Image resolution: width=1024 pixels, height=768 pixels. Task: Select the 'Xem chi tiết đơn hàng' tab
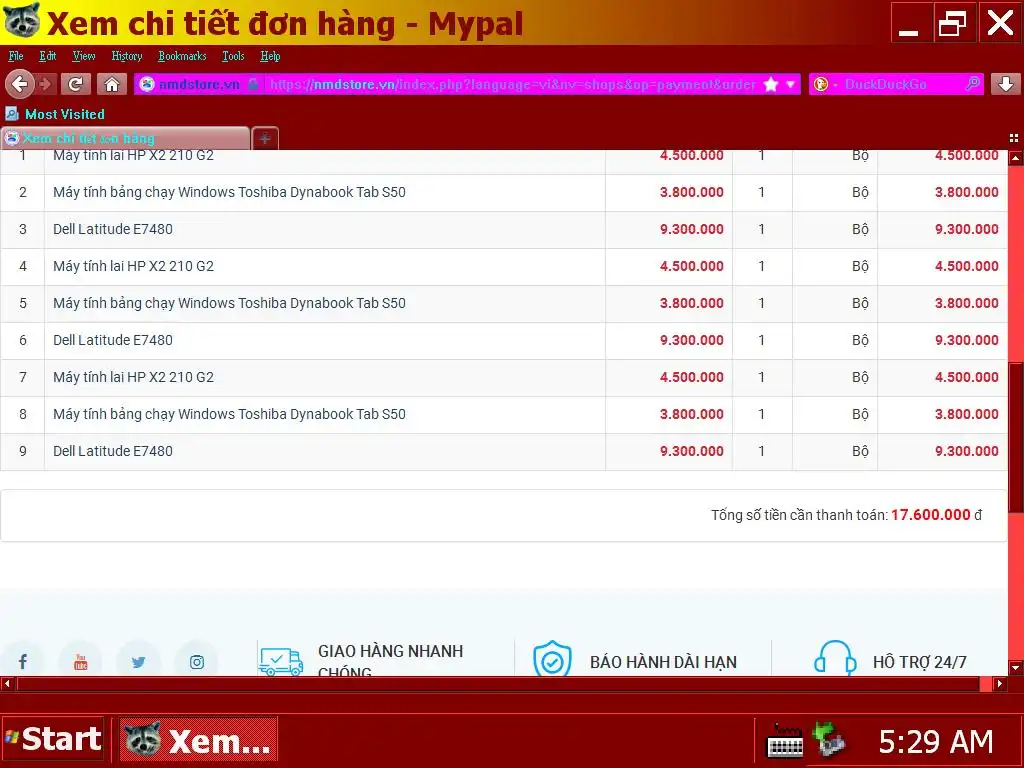(x=125, y=138)
